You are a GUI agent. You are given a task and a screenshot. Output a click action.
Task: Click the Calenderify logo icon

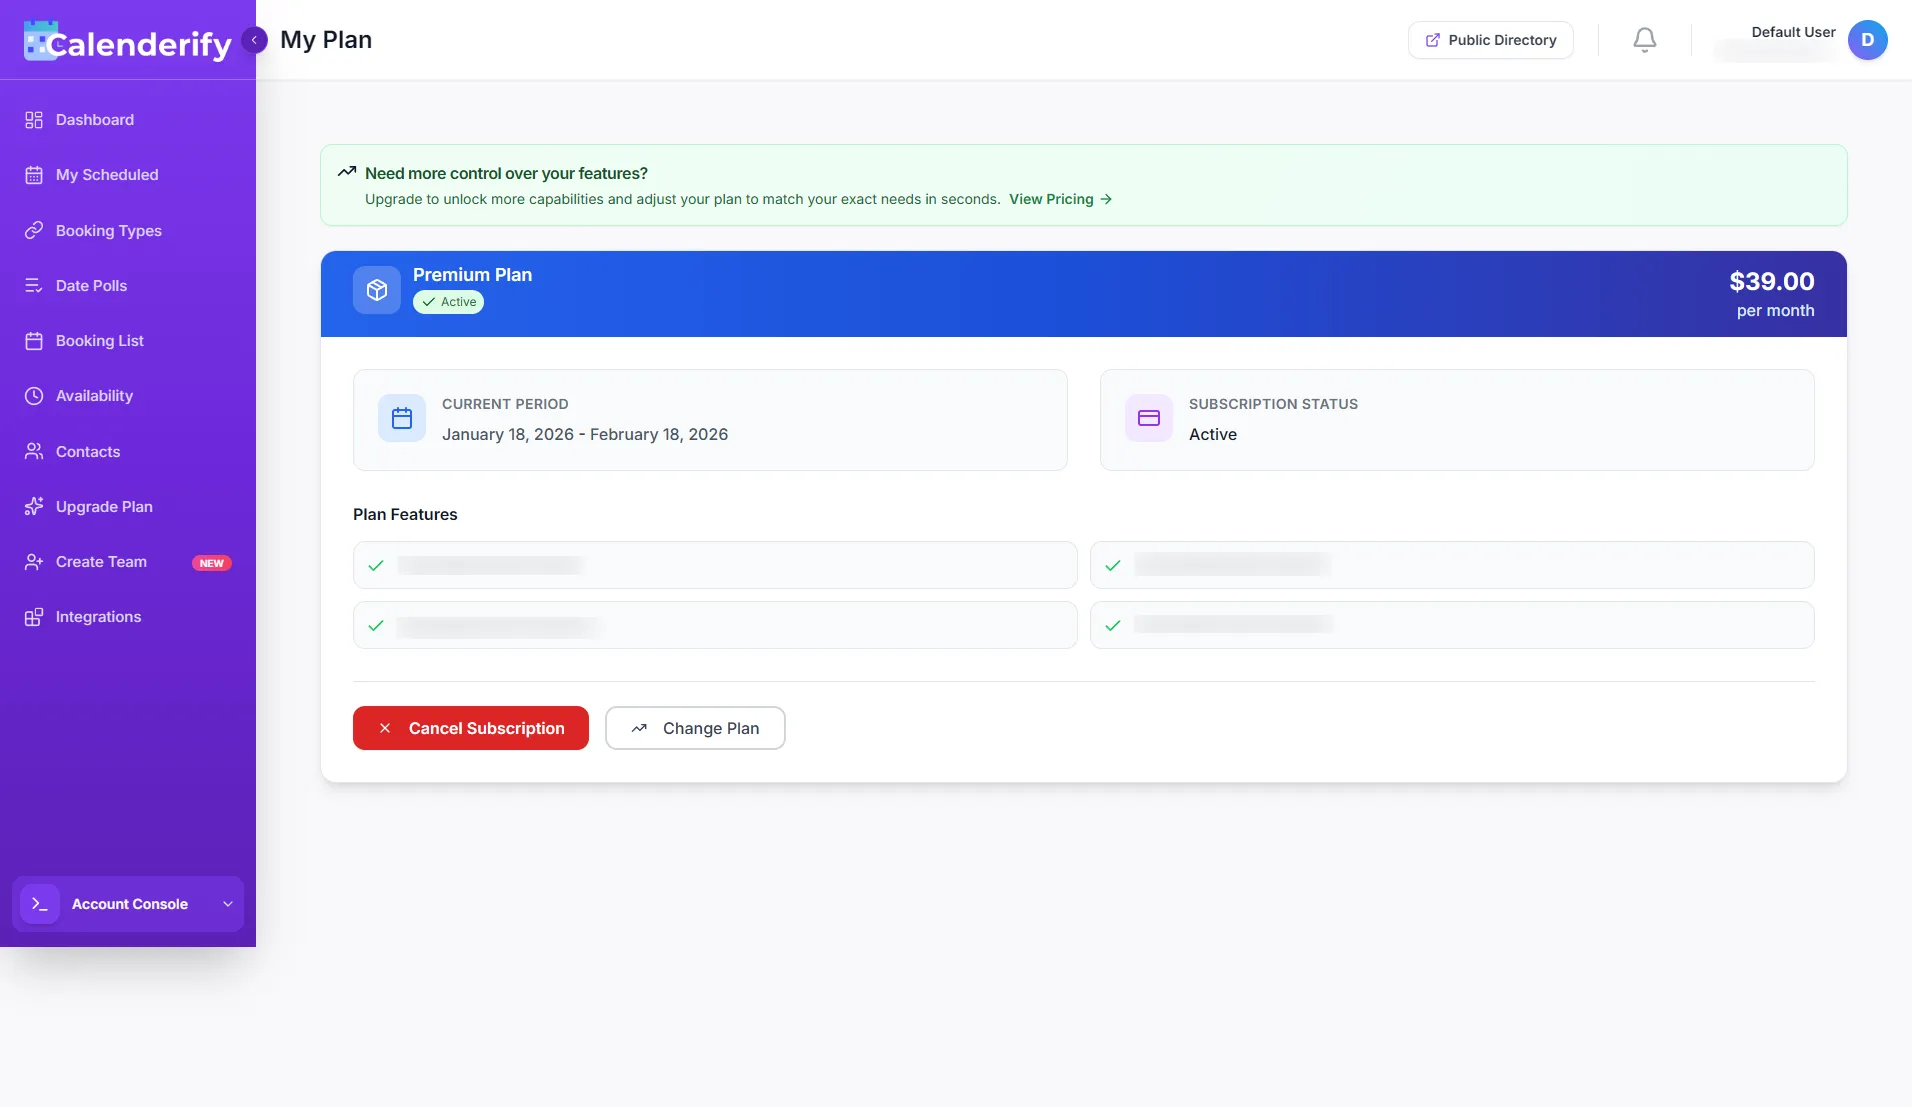click(x=40, y=41)
